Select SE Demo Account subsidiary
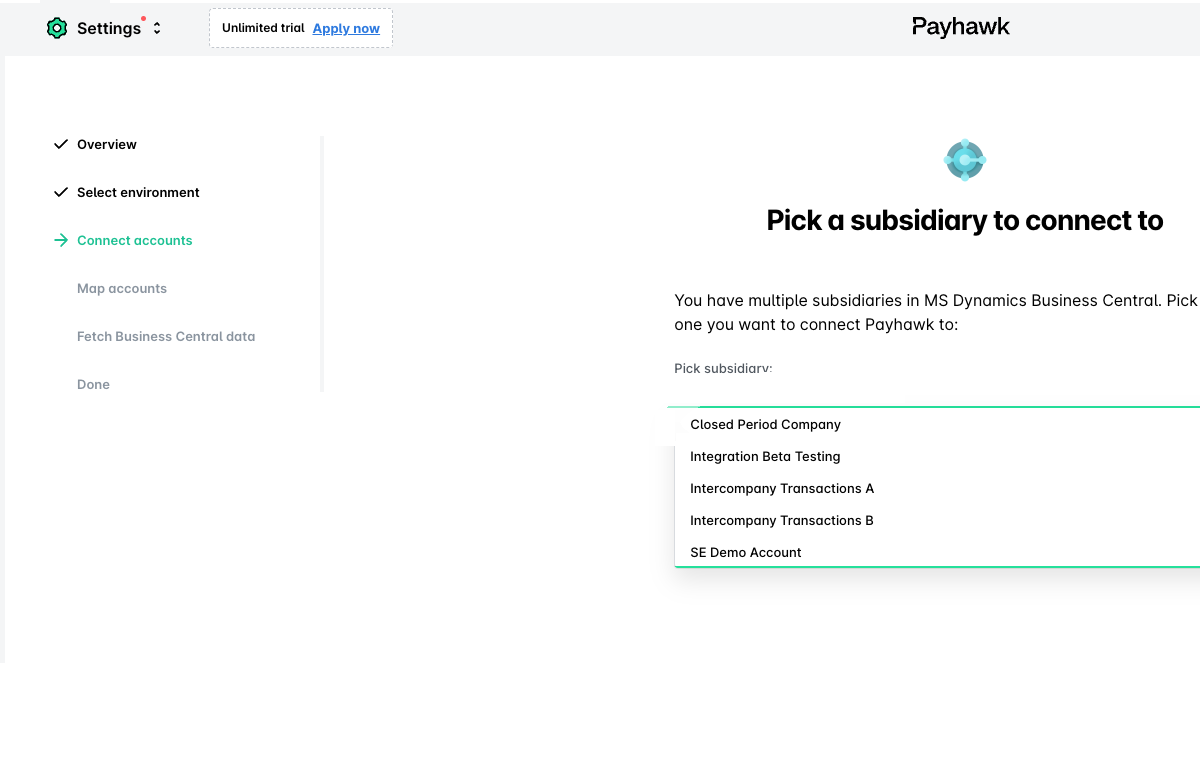Screen dimensions: 1200x760 938,552
